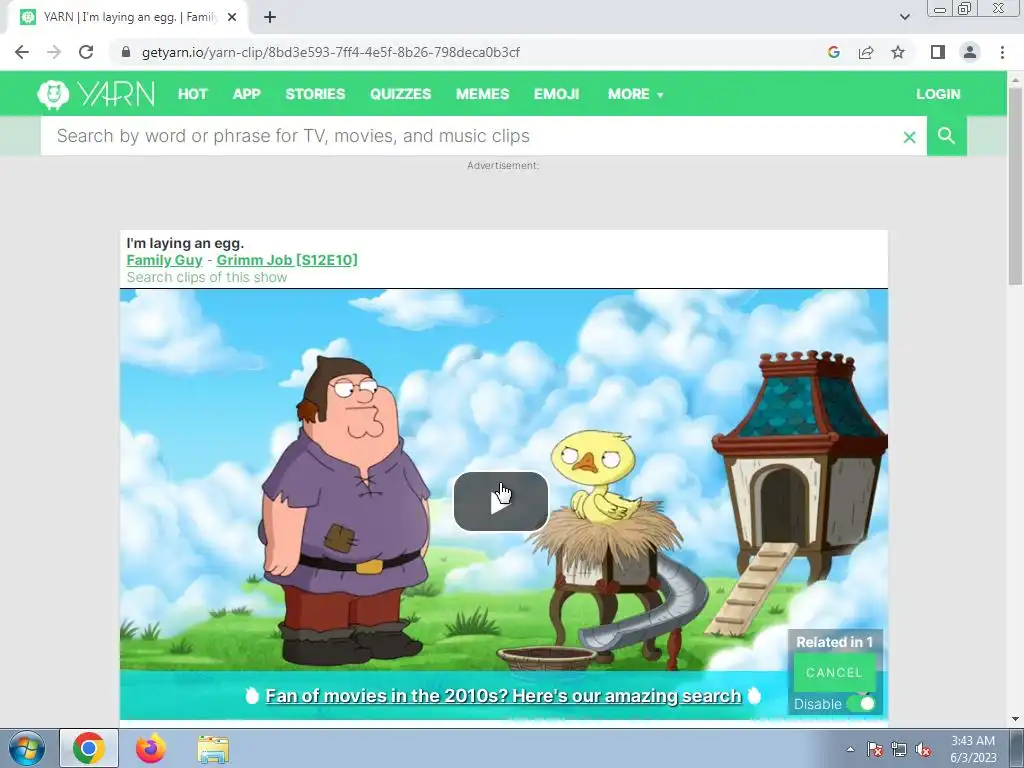Open File Explorer from taskbar
Screen dimensions: 1024x768
click(213, 749)
